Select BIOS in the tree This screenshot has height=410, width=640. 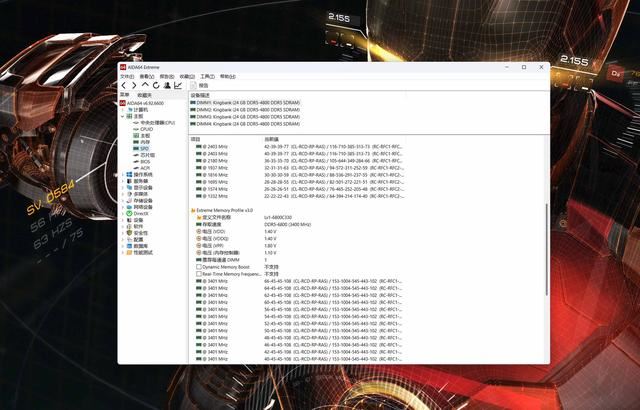pos(142,162)
